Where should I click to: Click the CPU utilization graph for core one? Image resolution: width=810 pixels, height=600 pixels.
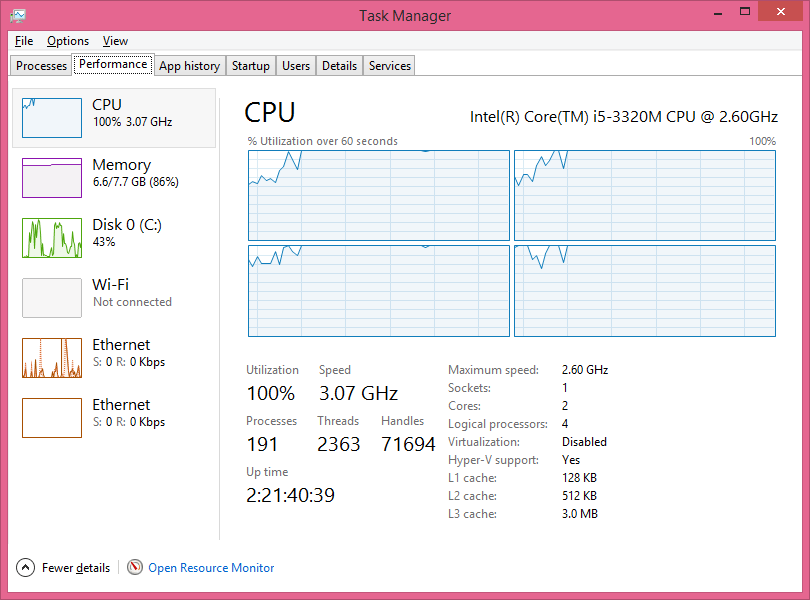coord(378,195)
